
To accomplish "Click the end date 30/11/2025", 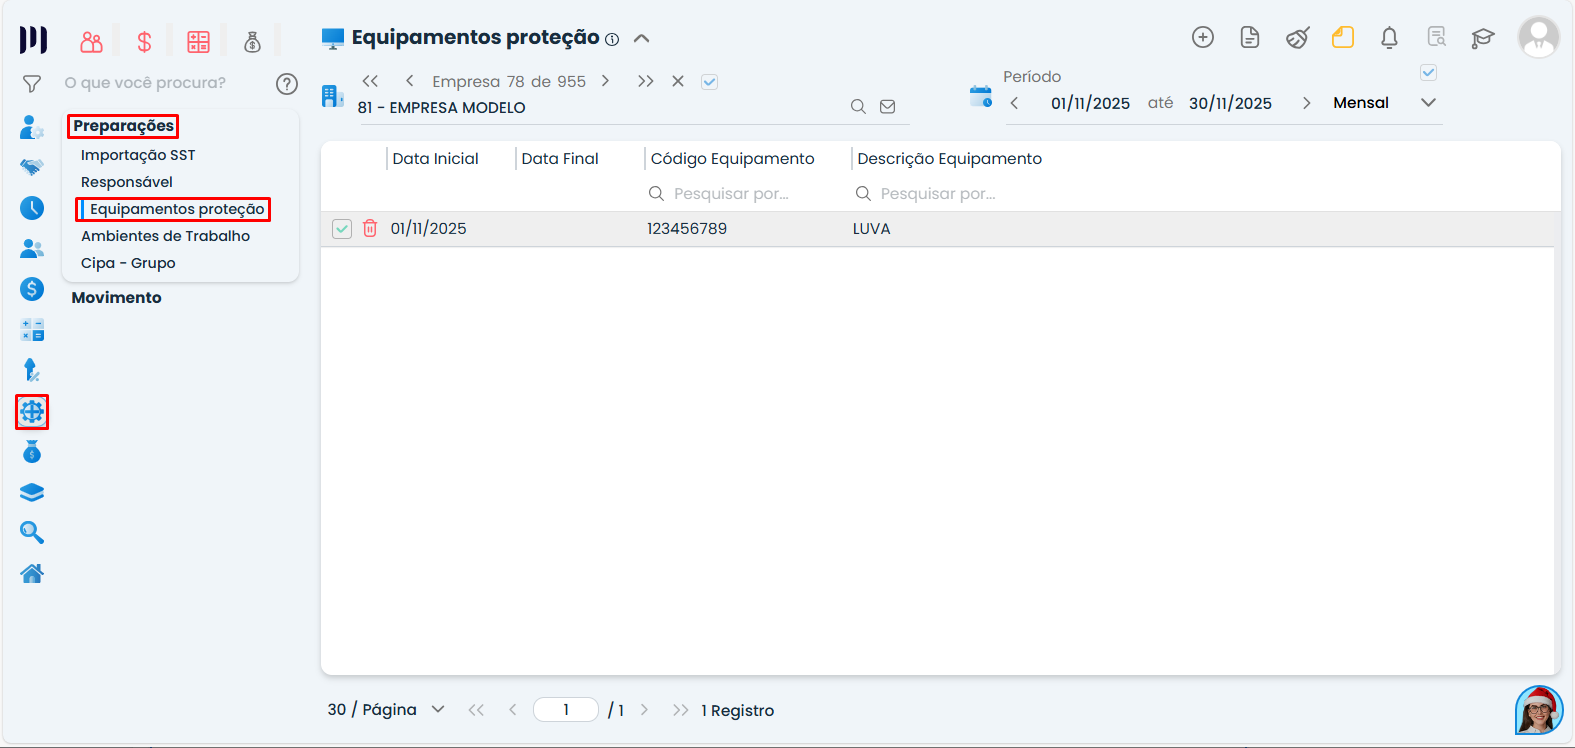I will [1230, 103].
